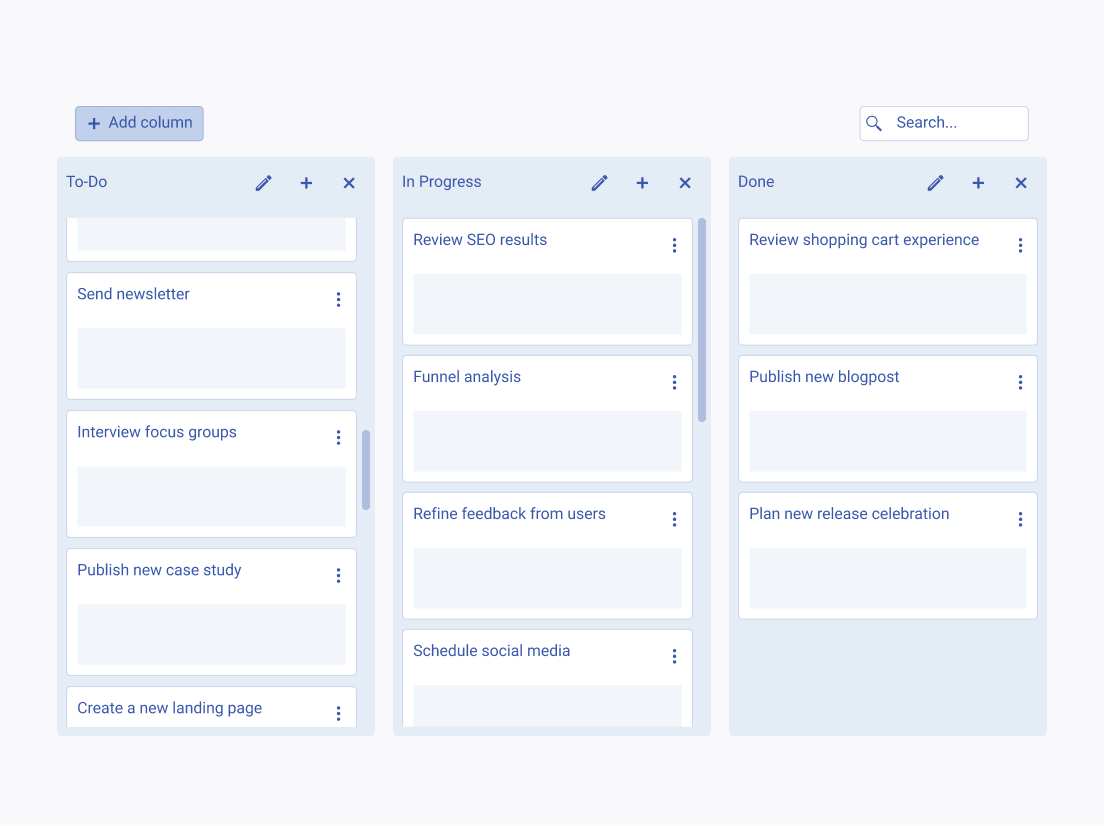Select the Send newsletter card title
Screen dimensions: 1104x826
point(133,294)
